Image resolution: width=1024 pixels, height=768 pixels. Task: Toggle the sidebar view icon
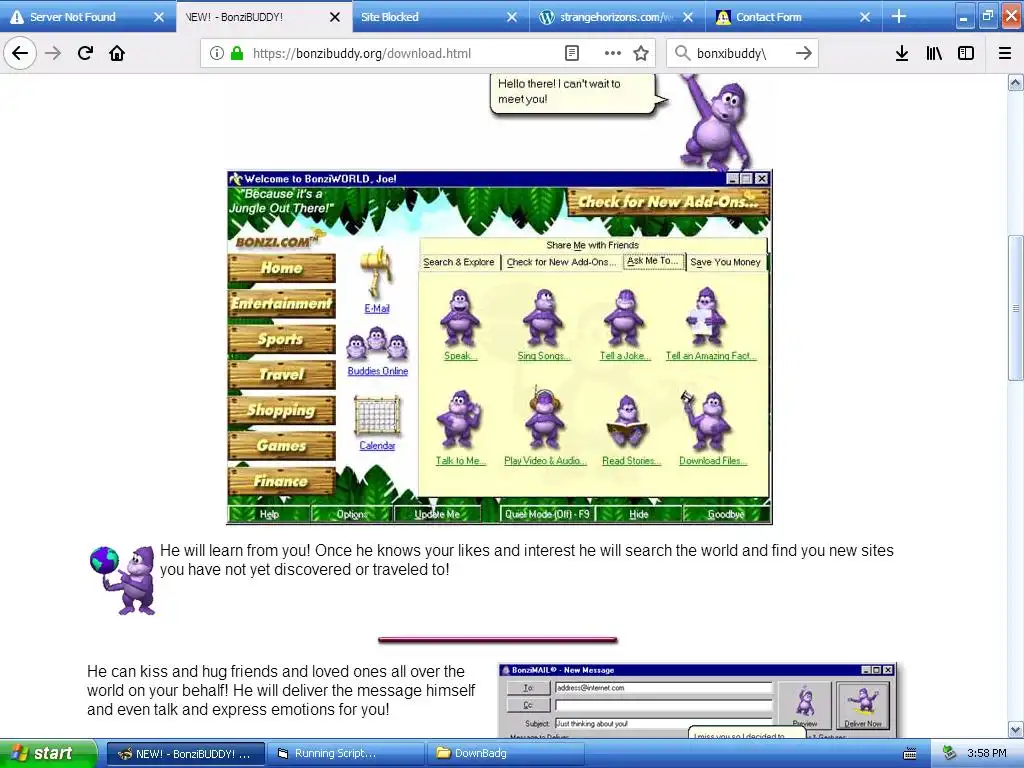tap(966, 53)
